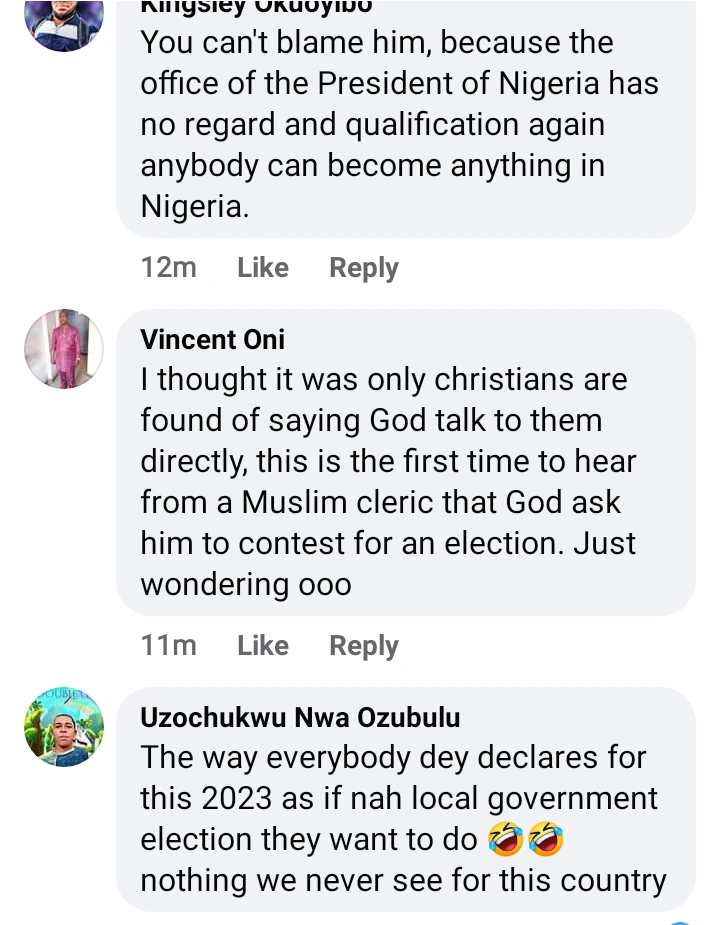The image size is (720, 925).
Task: Click the 11m timestamp
Action: point(168,646)
